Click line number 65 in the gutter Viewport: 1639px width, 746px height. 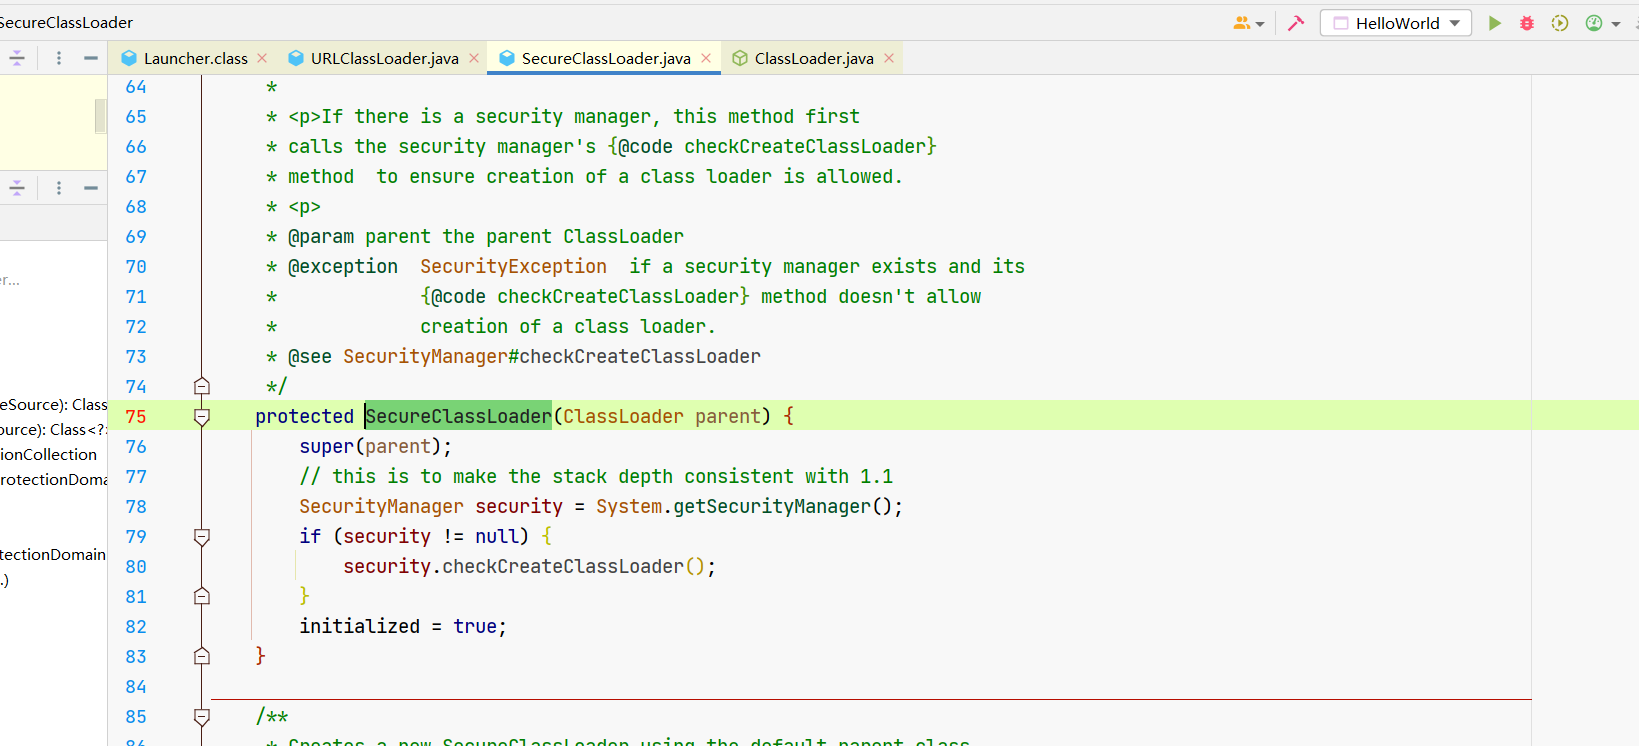(x=136, y=116)
